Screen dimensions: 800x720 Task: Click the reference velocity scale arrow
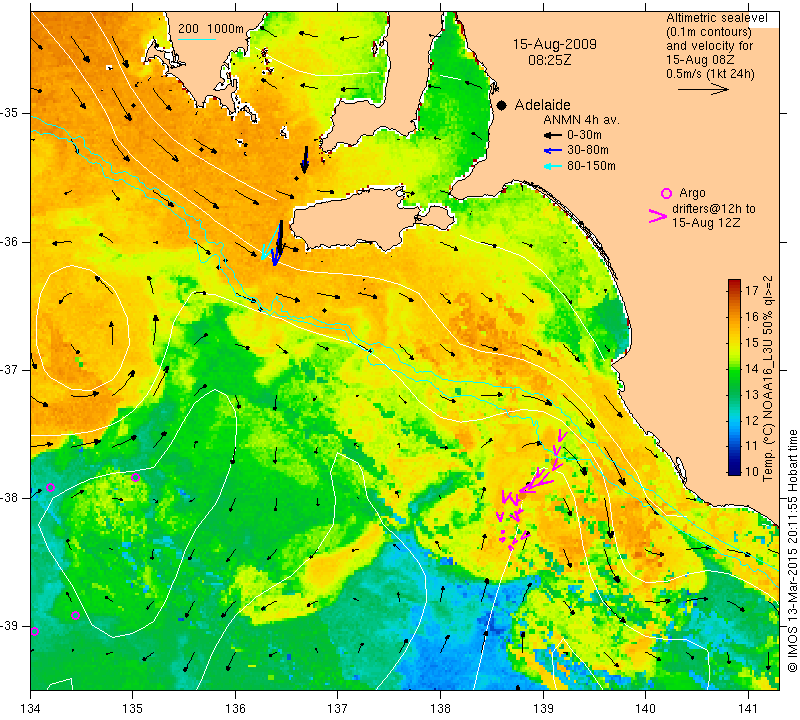pyautogui.click(x=703, y=89)
